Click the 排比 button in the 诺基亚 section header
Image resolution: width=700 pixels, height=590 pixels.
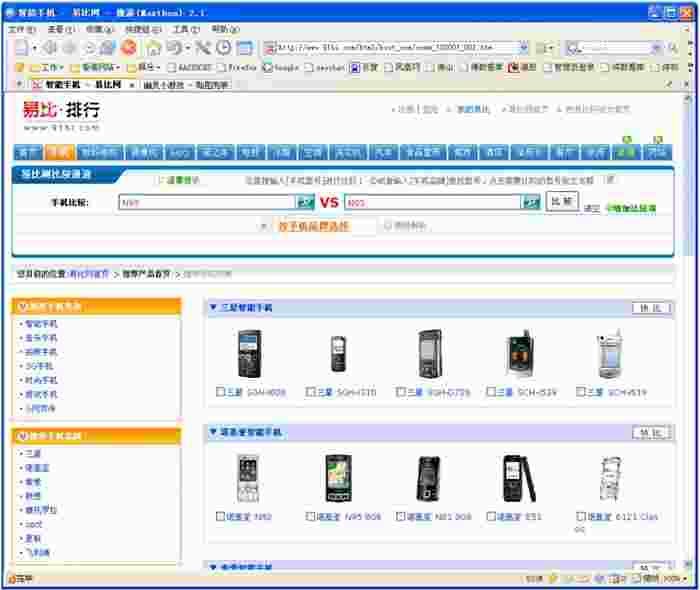click(651, 432)
